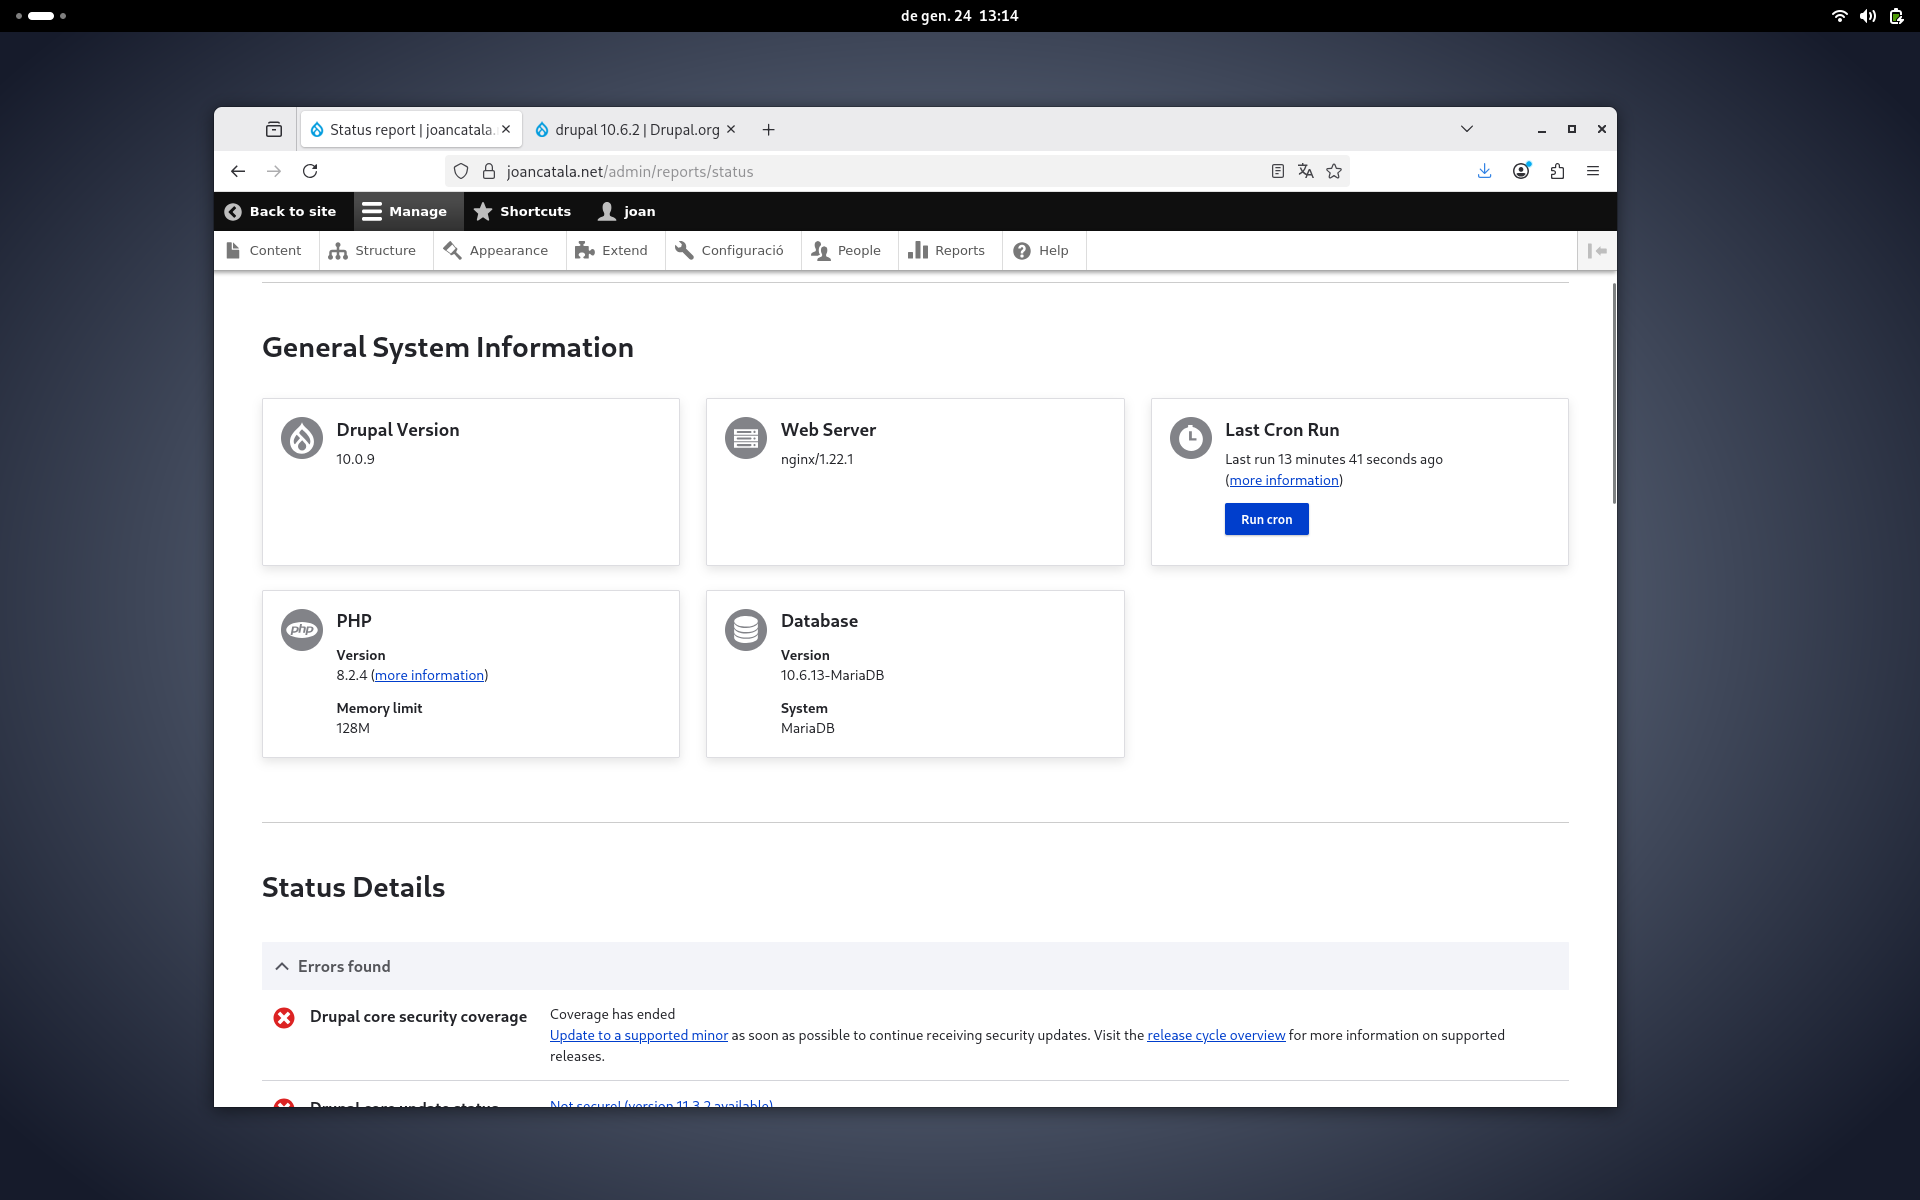The height and width of the screenshot is (1200, 1920).
Task: Open the Reports admin menu item
Action: click(946, 251)
